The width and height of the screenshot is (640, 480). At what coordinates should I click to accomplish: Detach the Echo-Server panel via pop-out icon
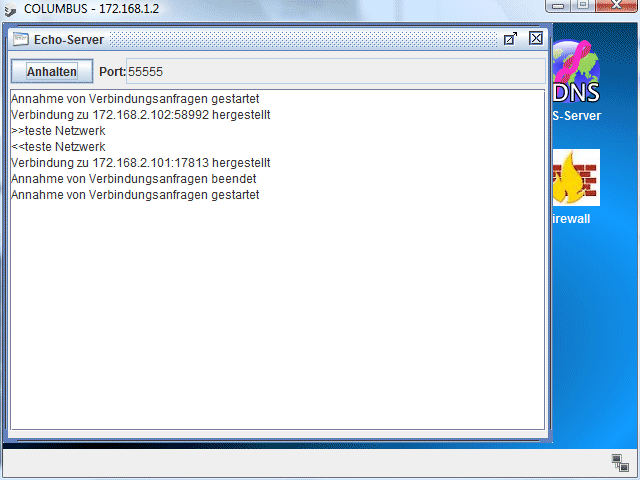click(510, 39)
